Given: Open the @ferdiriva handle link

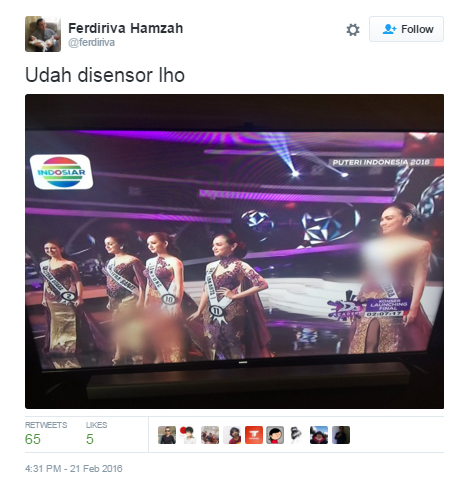Looking at the screenshot, I should (92, 43).
